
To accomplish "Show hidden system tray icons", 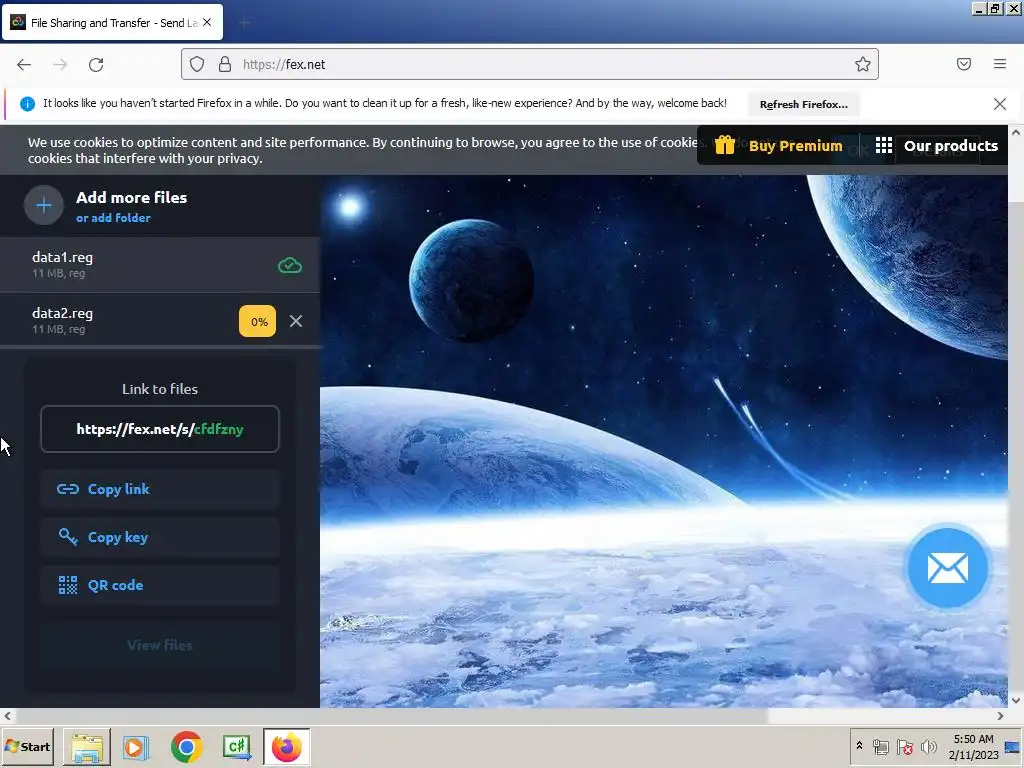I will [x=859, y=746].
